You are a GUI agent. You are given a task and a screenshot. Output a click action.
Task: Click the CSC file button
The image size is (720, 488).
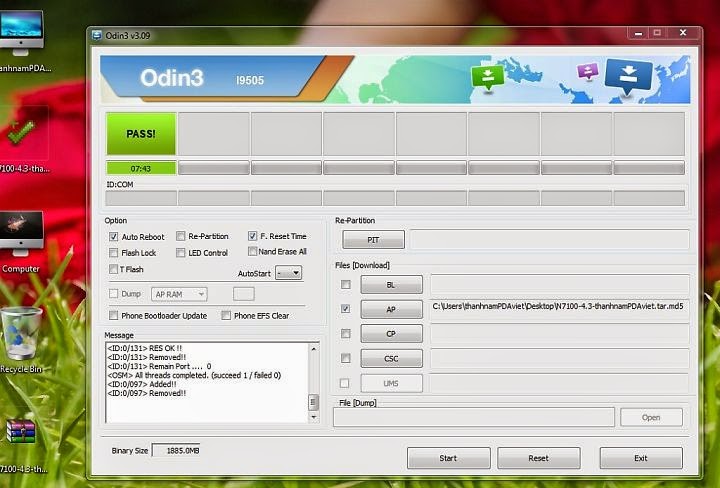pos(391,359)
